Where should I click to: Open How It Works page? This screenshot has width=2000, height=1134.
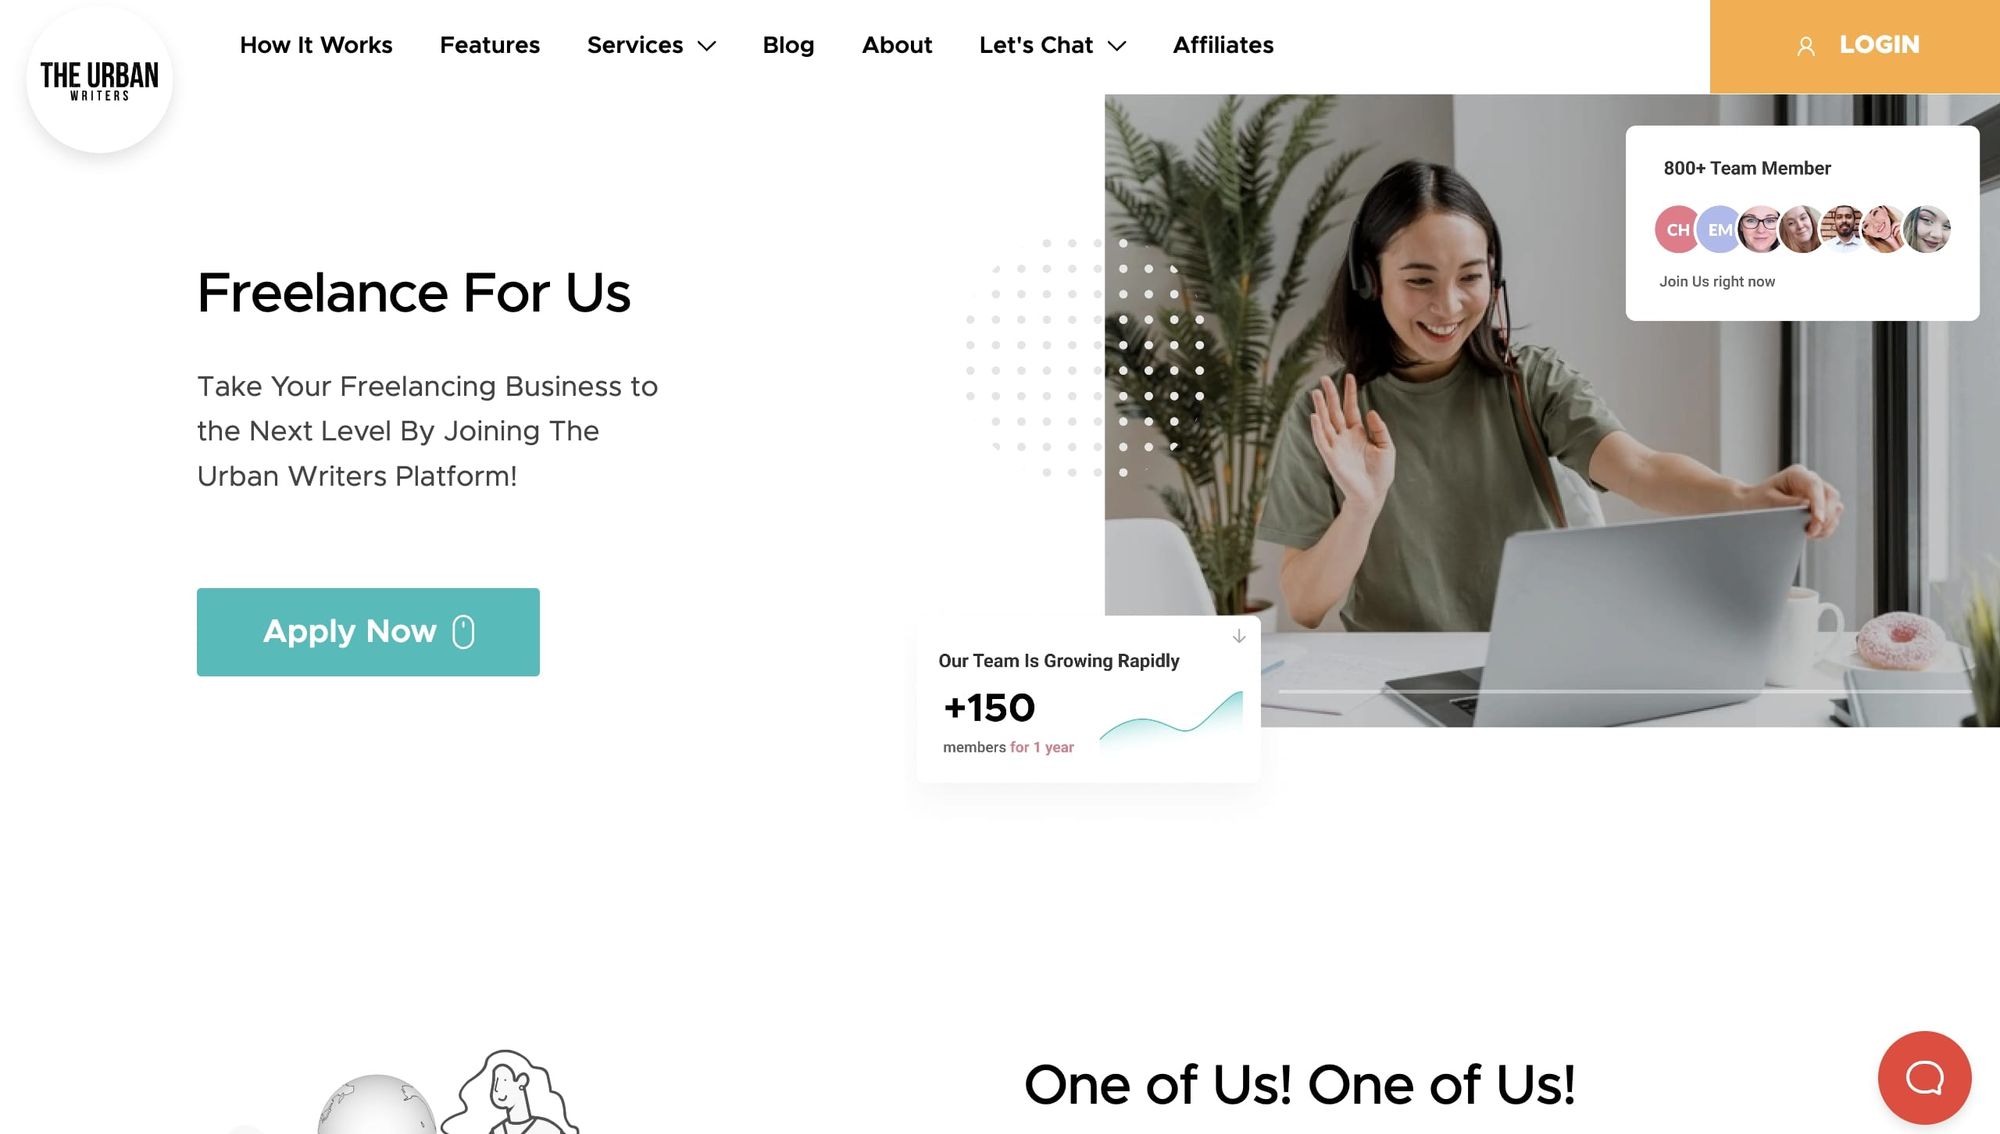[316, 45]
